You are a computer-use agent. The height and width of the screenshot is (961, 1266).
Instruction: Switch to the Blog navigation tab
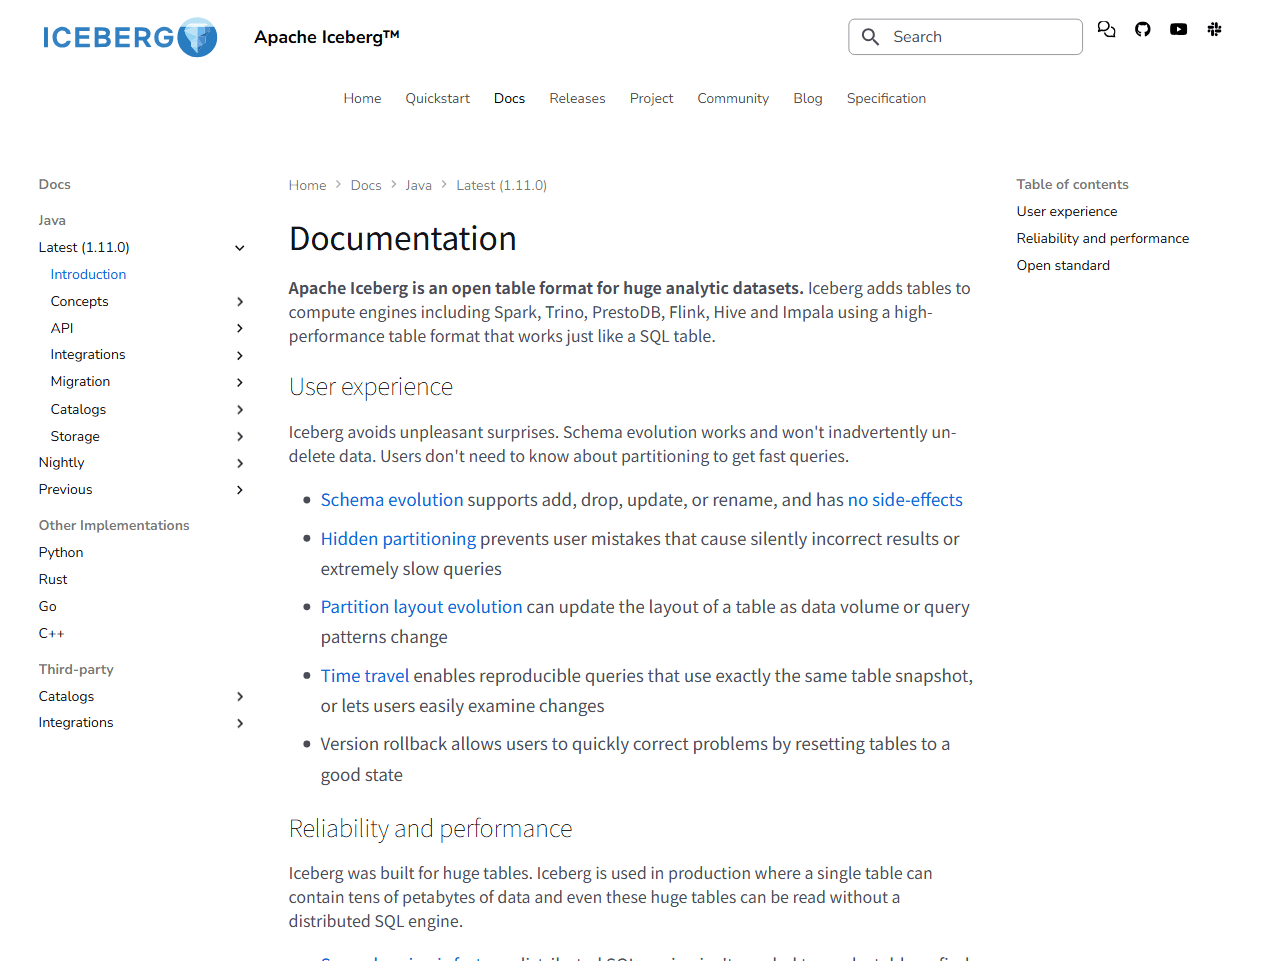[x=808, y=98]
